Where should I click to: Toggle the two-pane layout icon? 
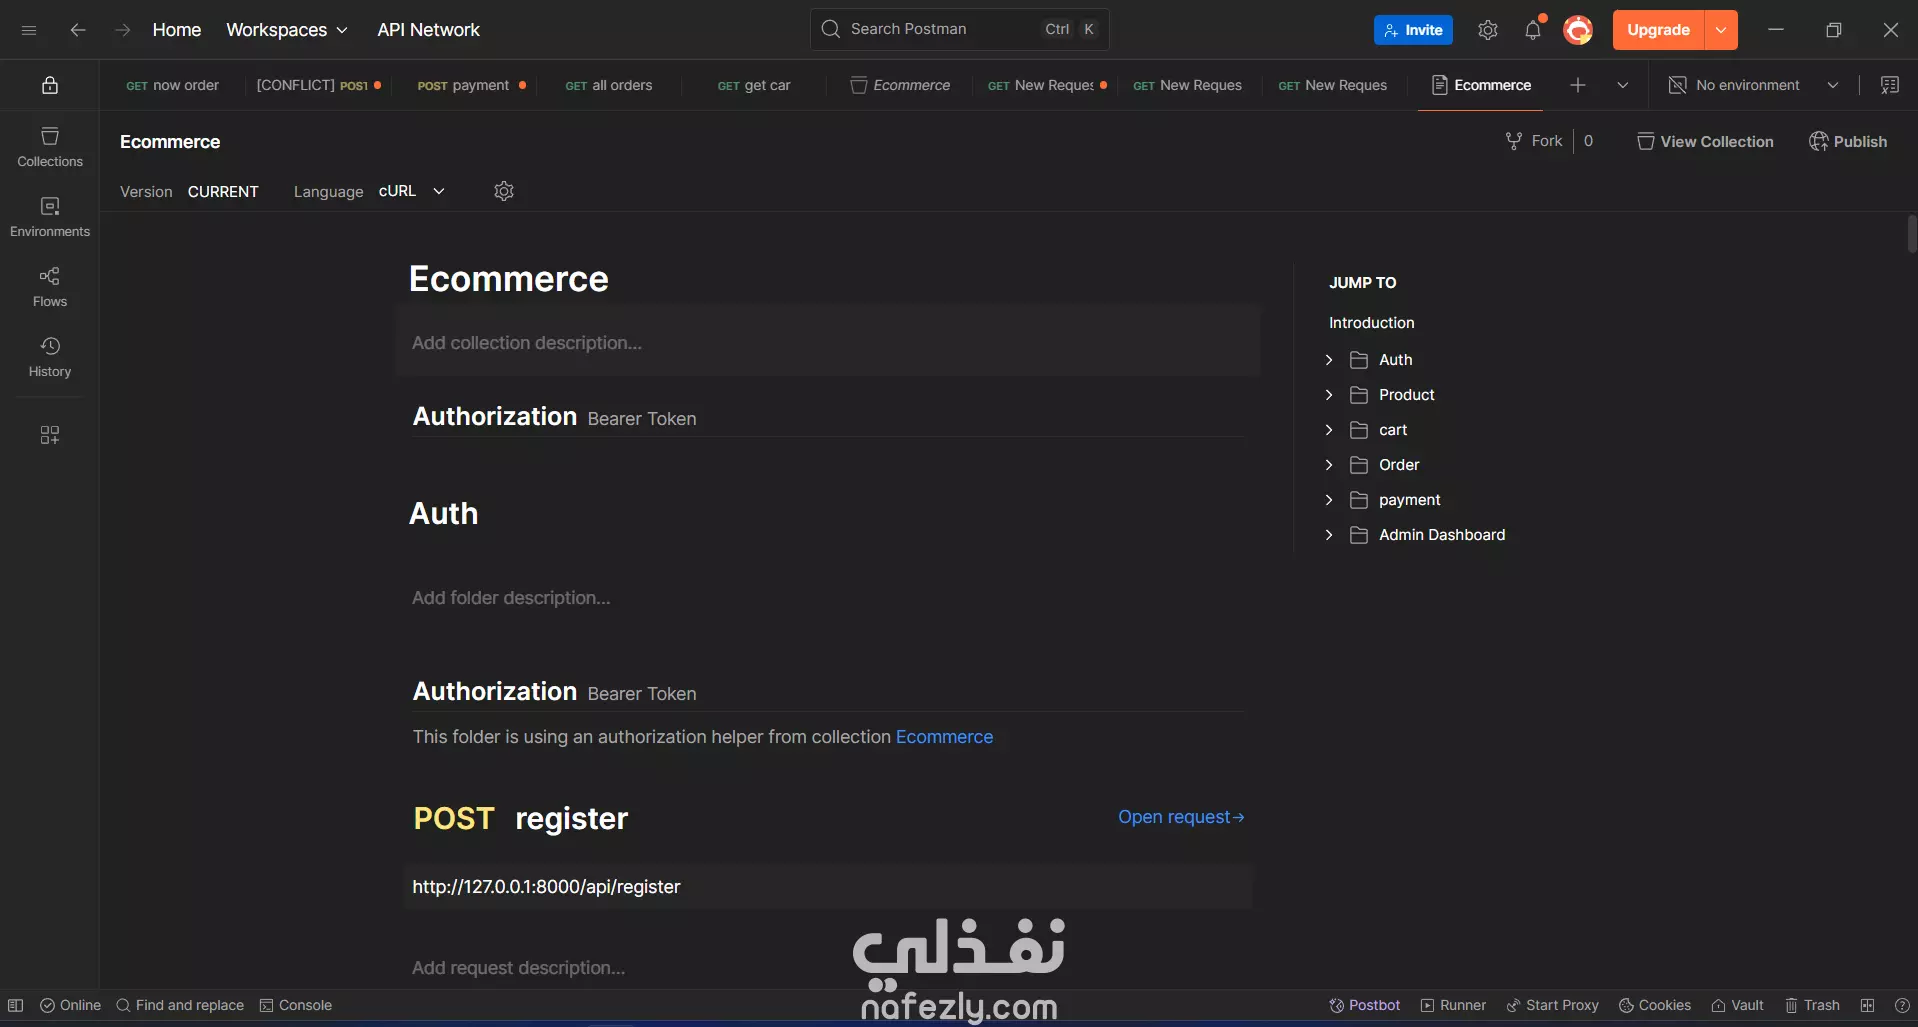point(1867,1005)
